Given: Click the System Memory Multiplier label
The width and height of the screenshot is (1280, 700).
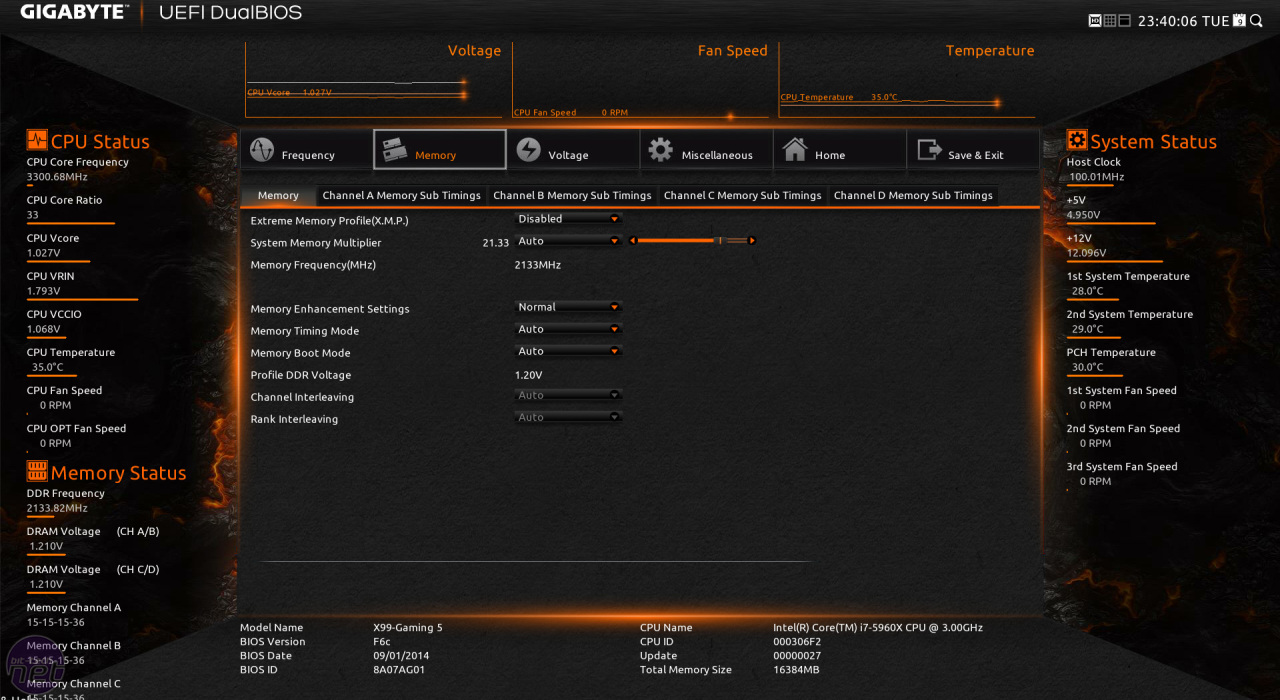Looking at the screenshot, I should point(316,243).
